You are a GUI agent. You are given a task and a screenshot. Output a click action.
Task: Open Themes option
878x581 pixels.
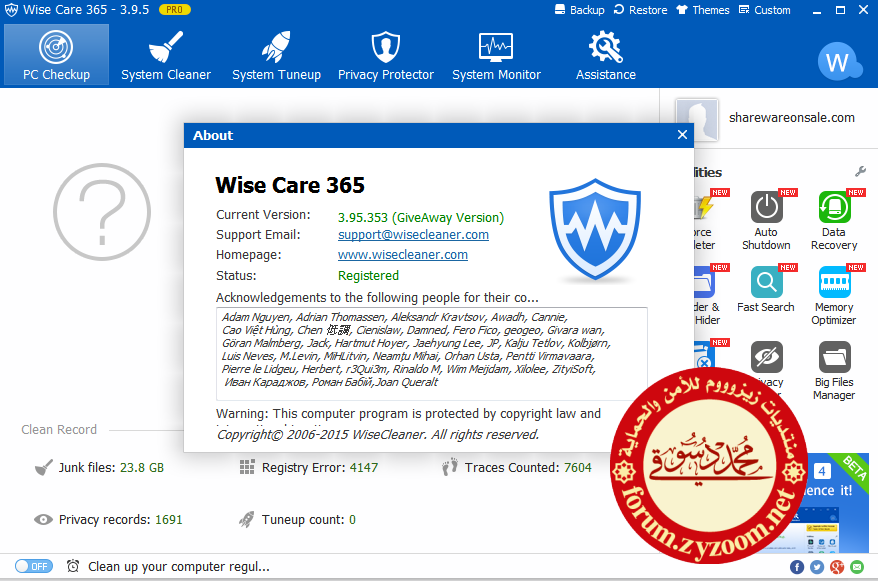[703, 10]
